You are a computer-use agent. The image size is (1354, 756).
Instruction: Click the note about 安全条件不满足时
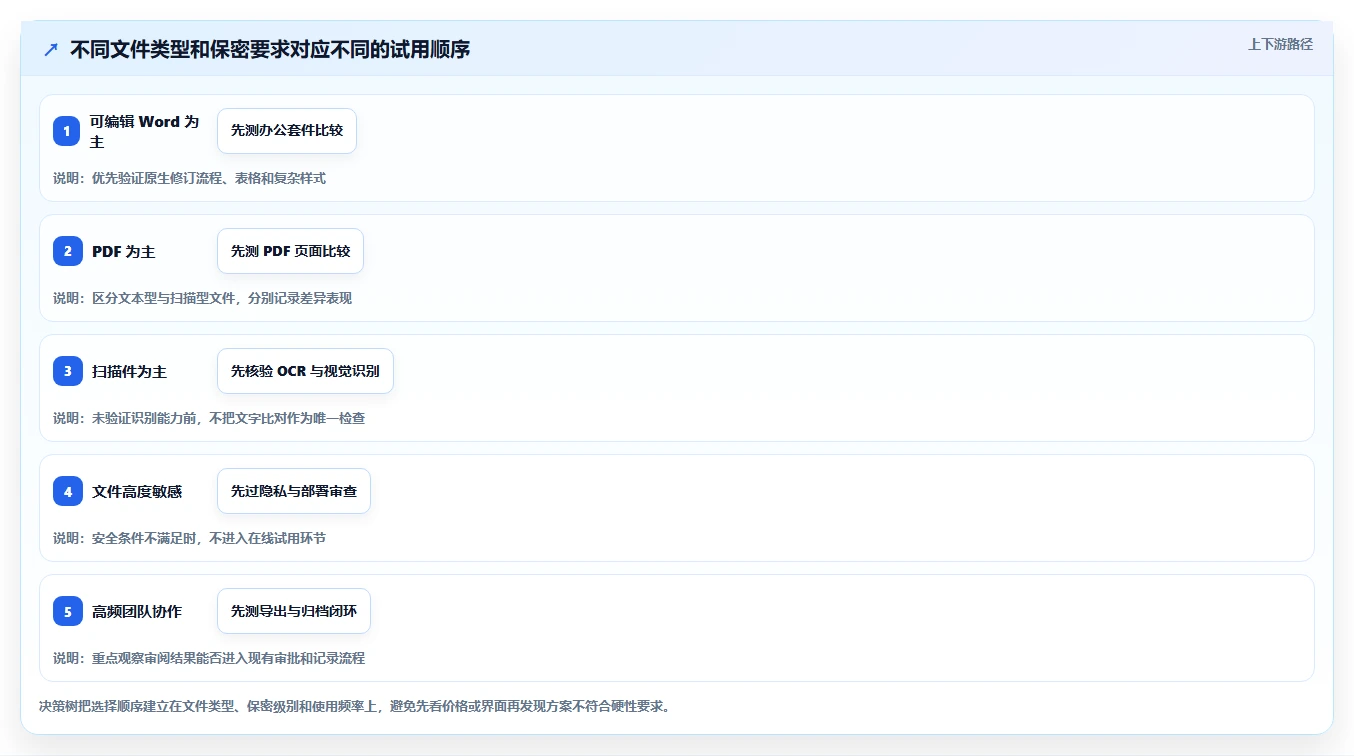click(189, 538)
